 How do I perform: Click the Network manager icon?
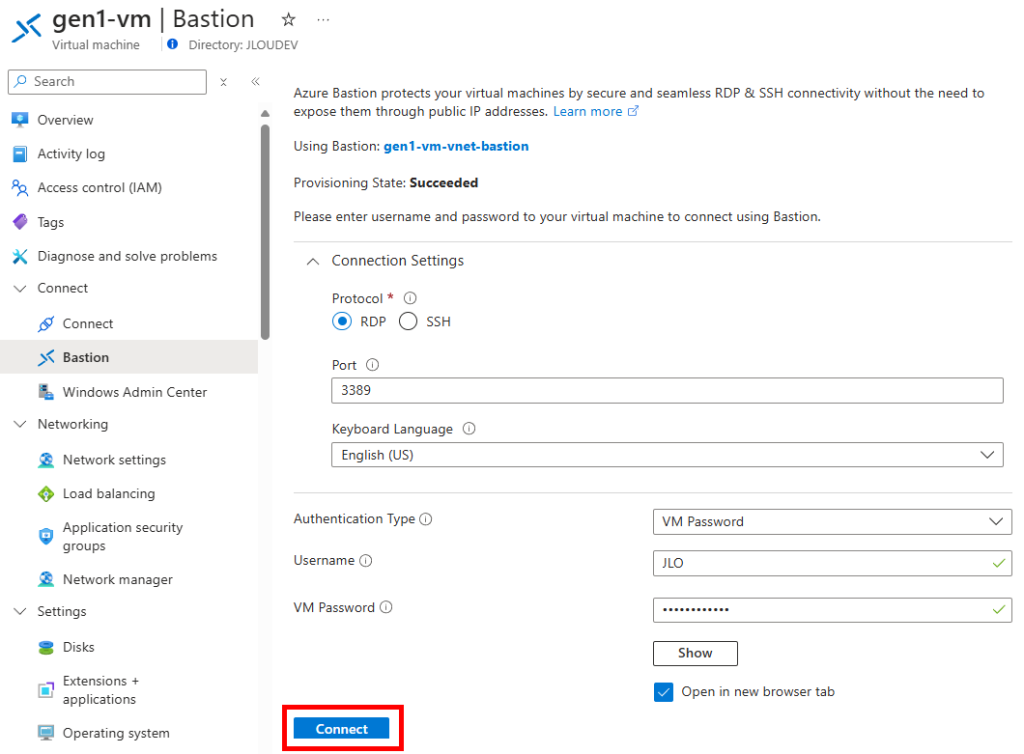46,580
